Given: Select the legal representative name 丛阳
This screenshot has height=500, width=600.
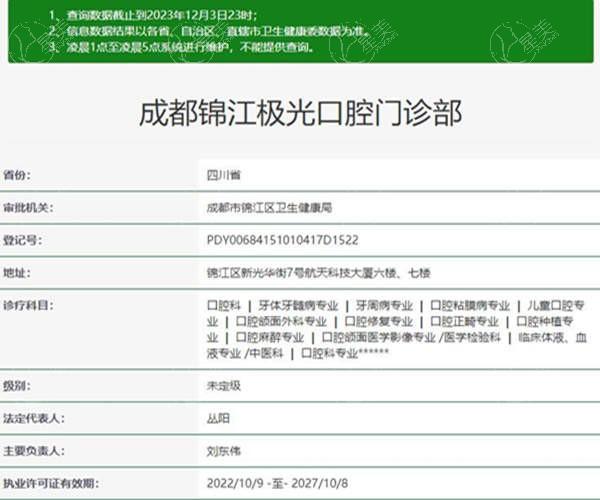Looking at the screenshot, I should click(218, 418).
